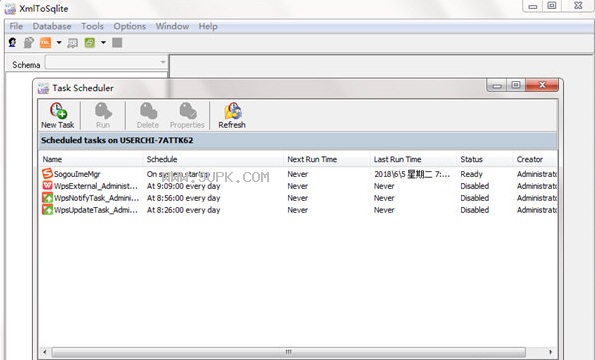The width and height of the screenshot is (595, 360).
Task: Click the Delete toolbar button
Action: pos(148,115)
